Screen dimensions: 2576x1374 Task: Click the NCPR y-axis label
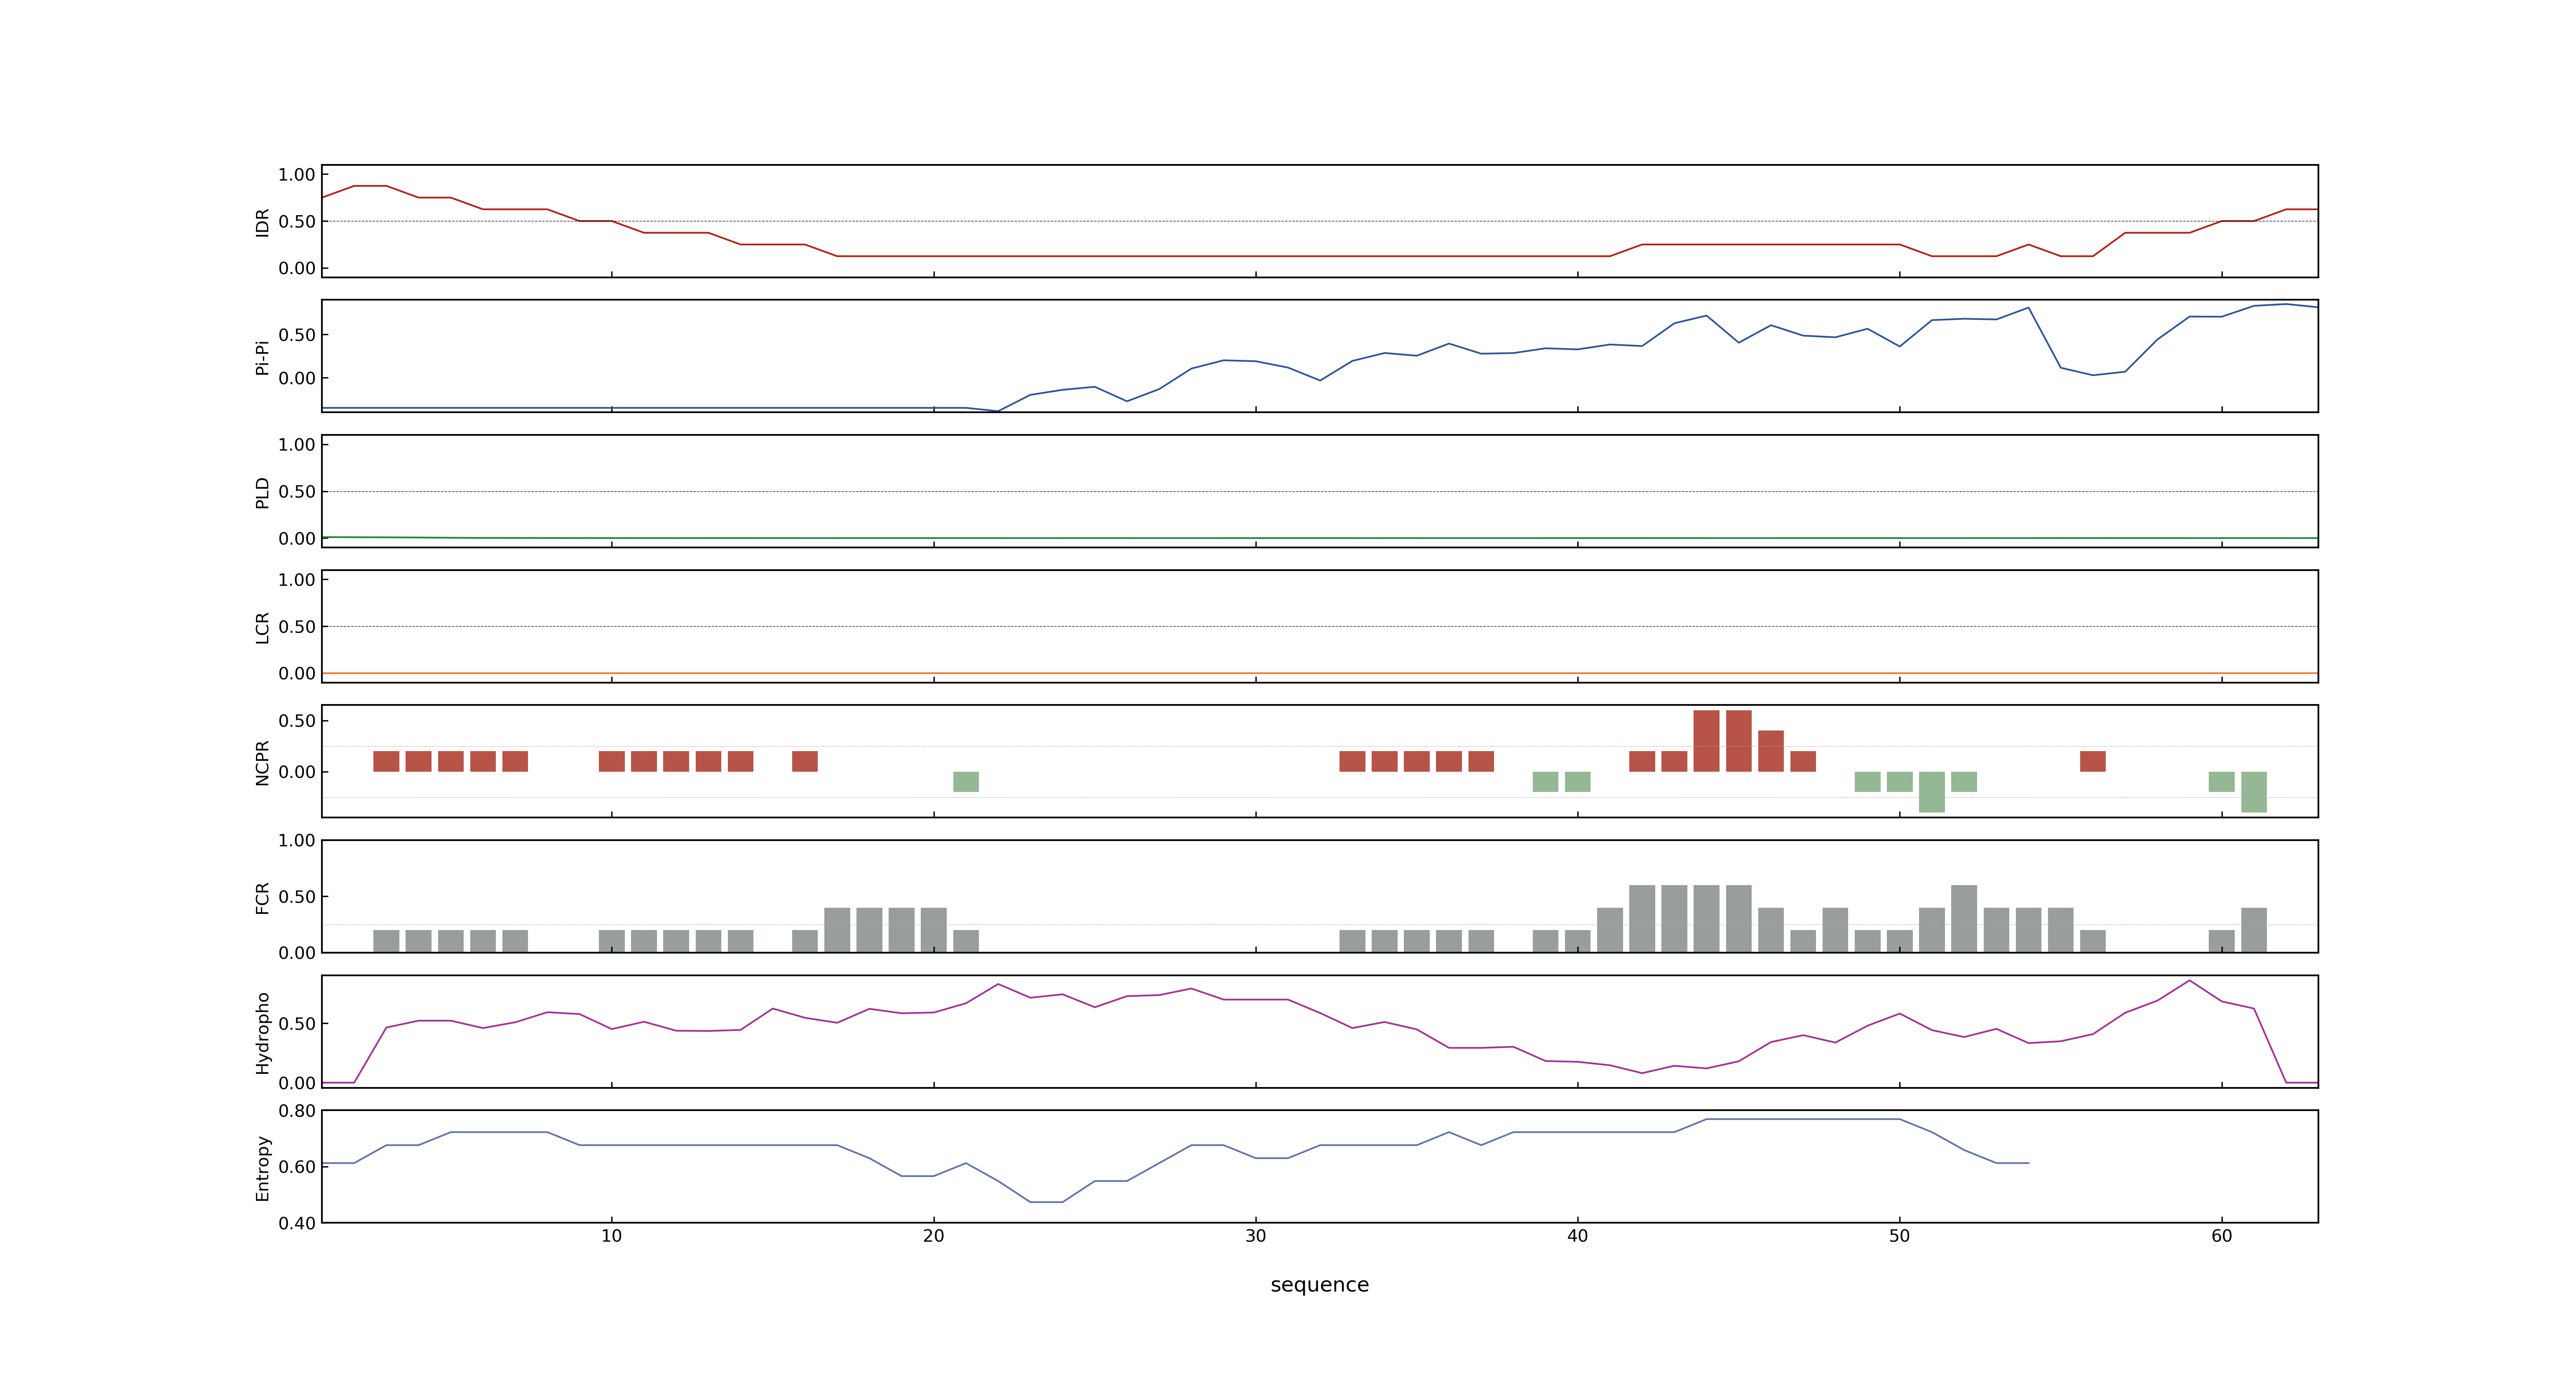pyautogui.click(x=262, y=762)
